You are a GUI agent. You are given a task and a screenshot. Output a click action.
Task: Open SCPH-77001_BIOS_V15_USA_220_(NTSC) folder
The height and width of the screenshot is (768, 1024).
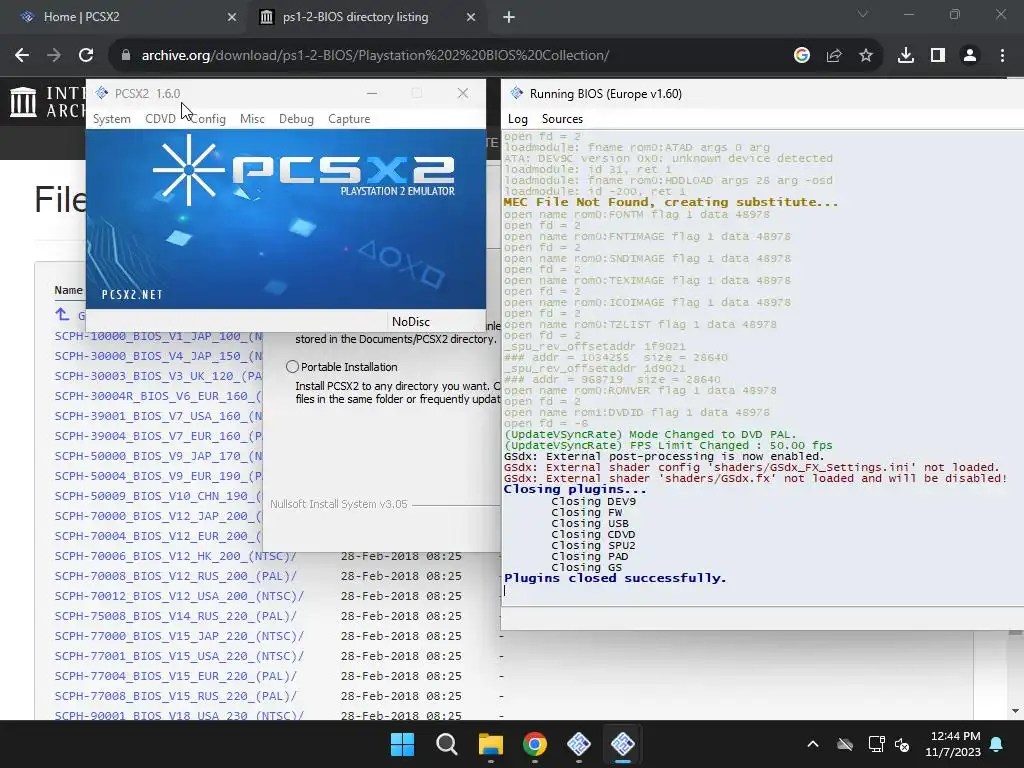click(180, 656)
